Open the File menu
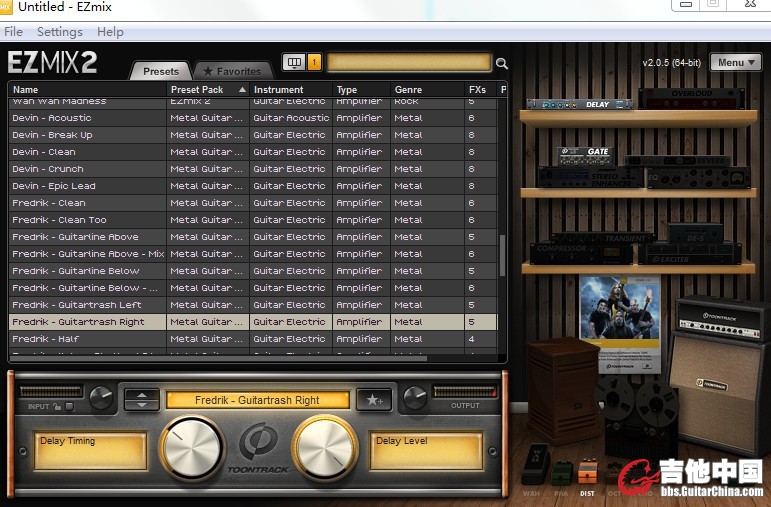Image resolution: width=771 pixels, height=507 pixels. 13,32
